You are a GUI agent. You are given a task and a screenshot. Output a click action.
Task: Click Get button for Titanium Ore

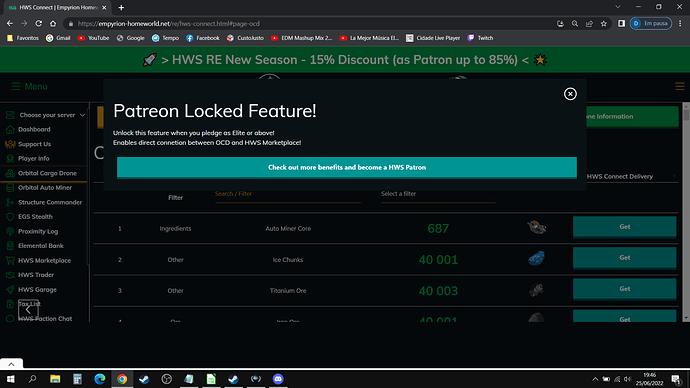tap(624, 289)
